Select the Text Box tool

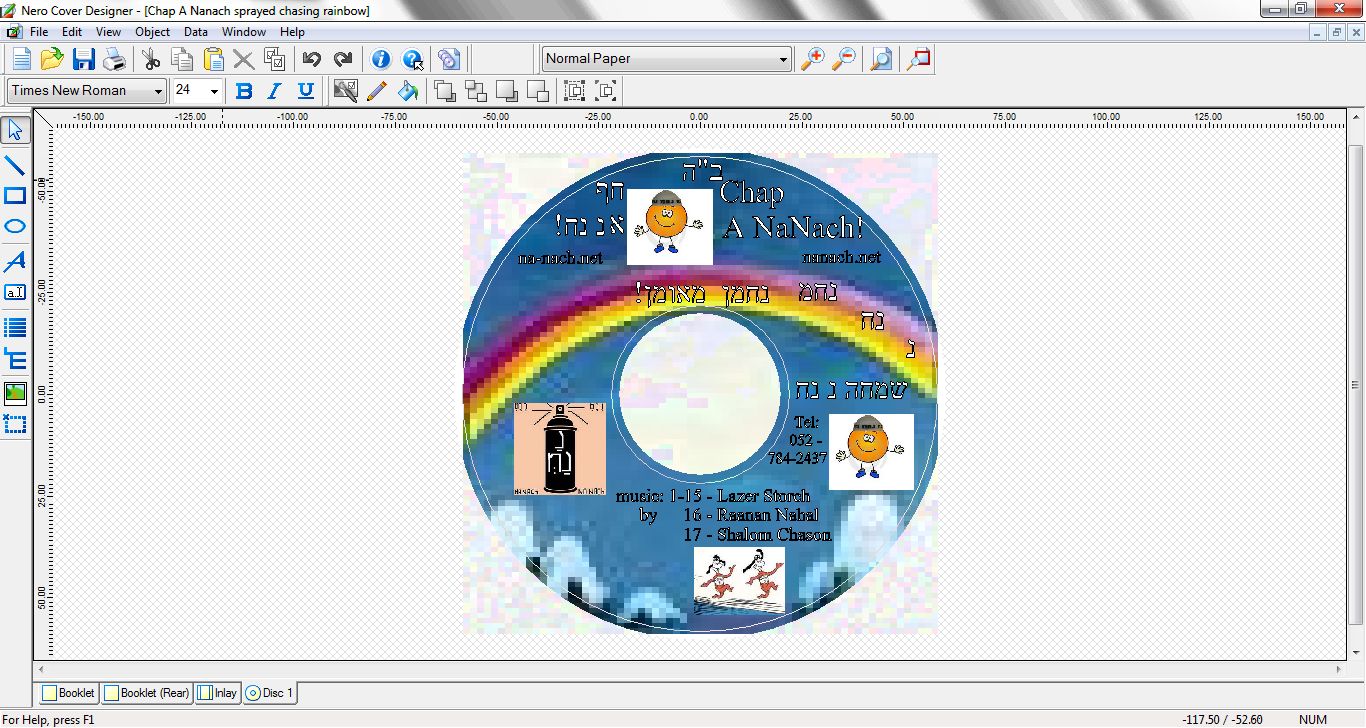13,292
